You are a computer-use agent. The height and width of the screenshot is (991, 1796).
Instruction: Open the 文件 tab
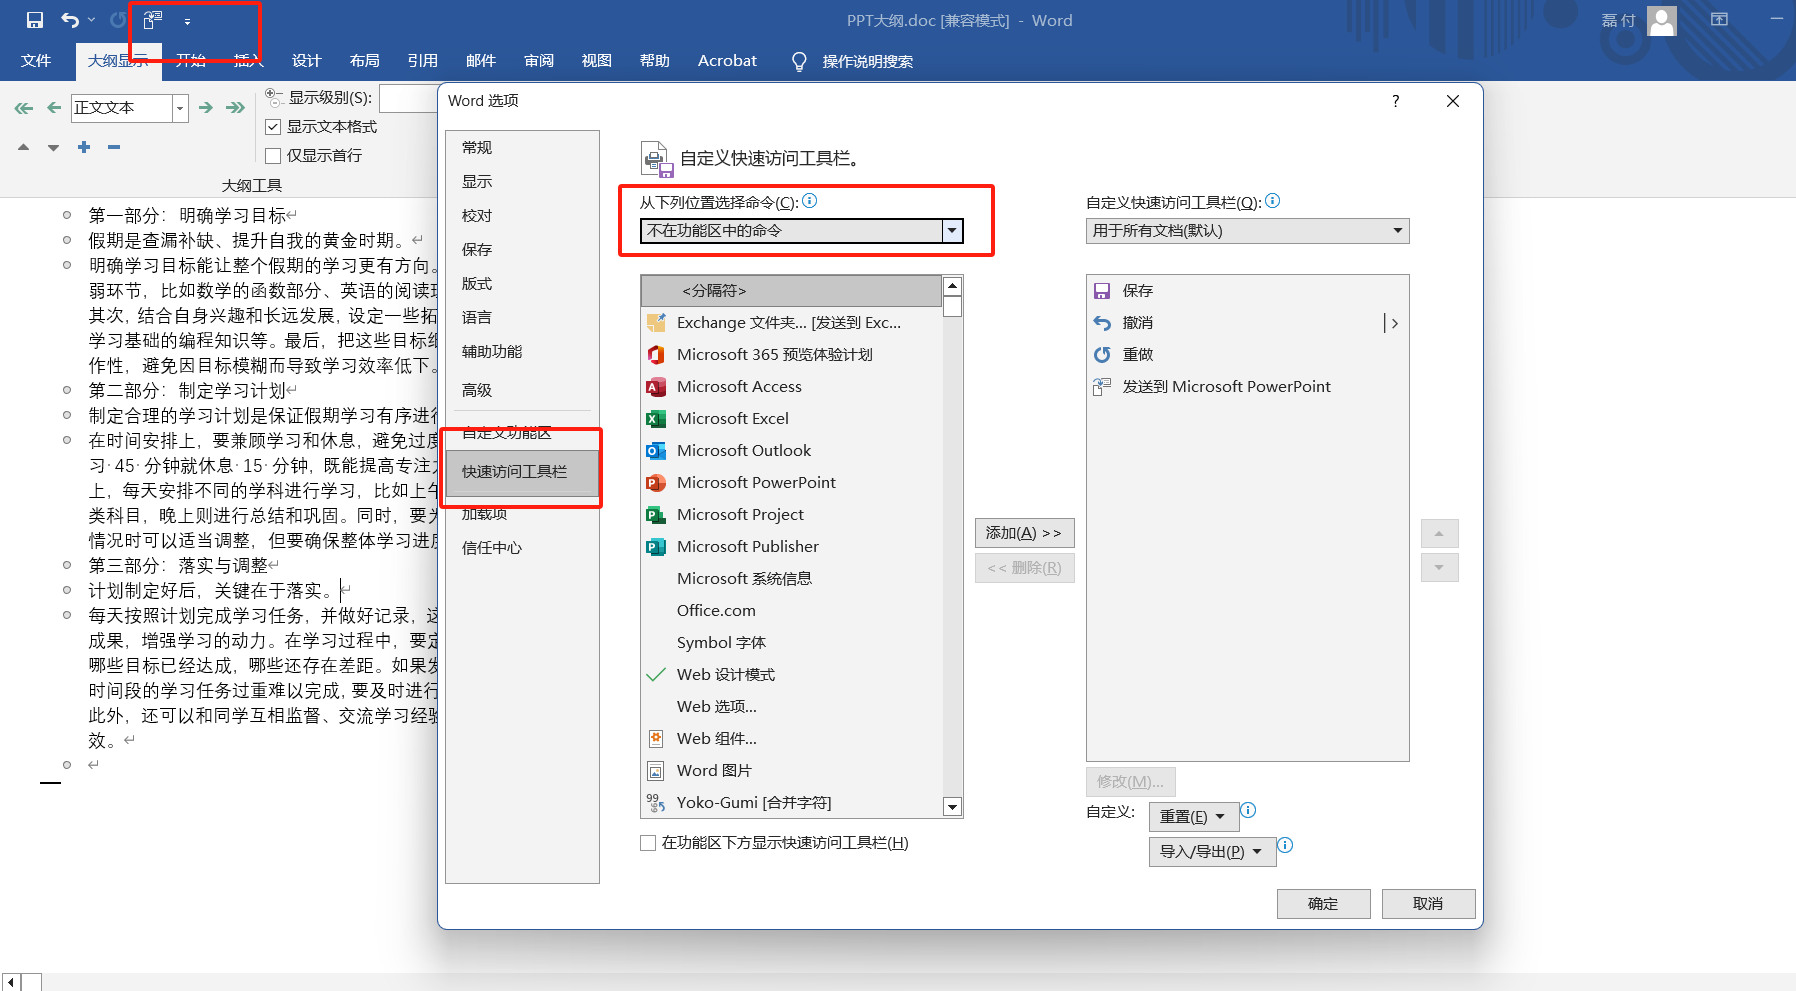pos(36,61)
